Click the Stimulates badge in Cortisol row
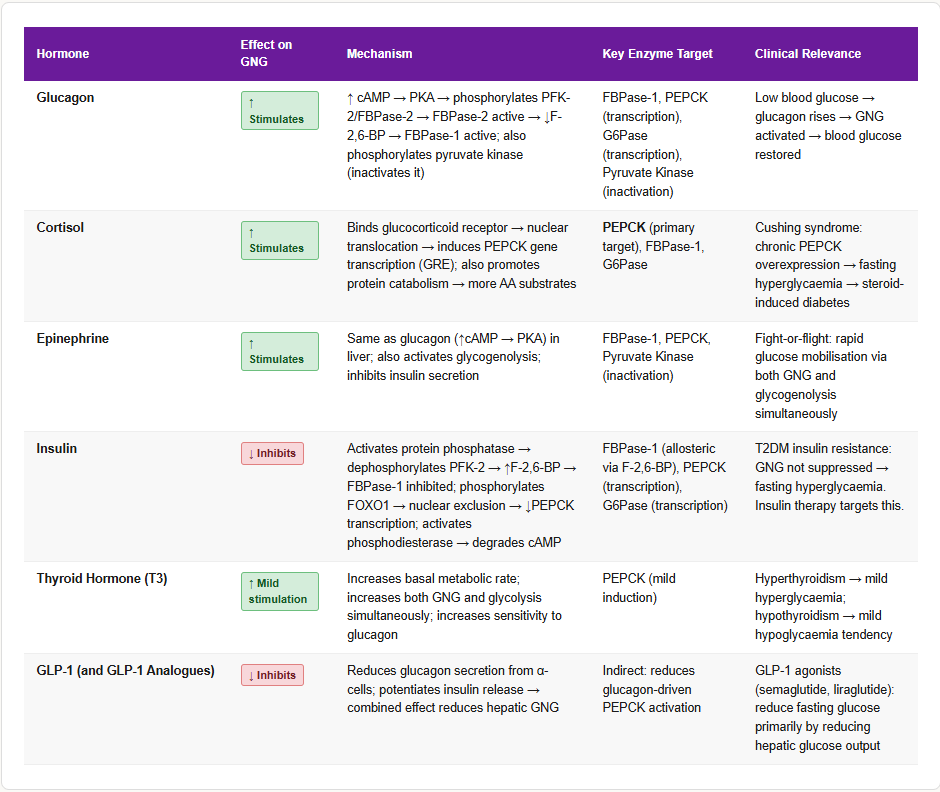This screenshot has height=792, width=940. tap(279, 240)
